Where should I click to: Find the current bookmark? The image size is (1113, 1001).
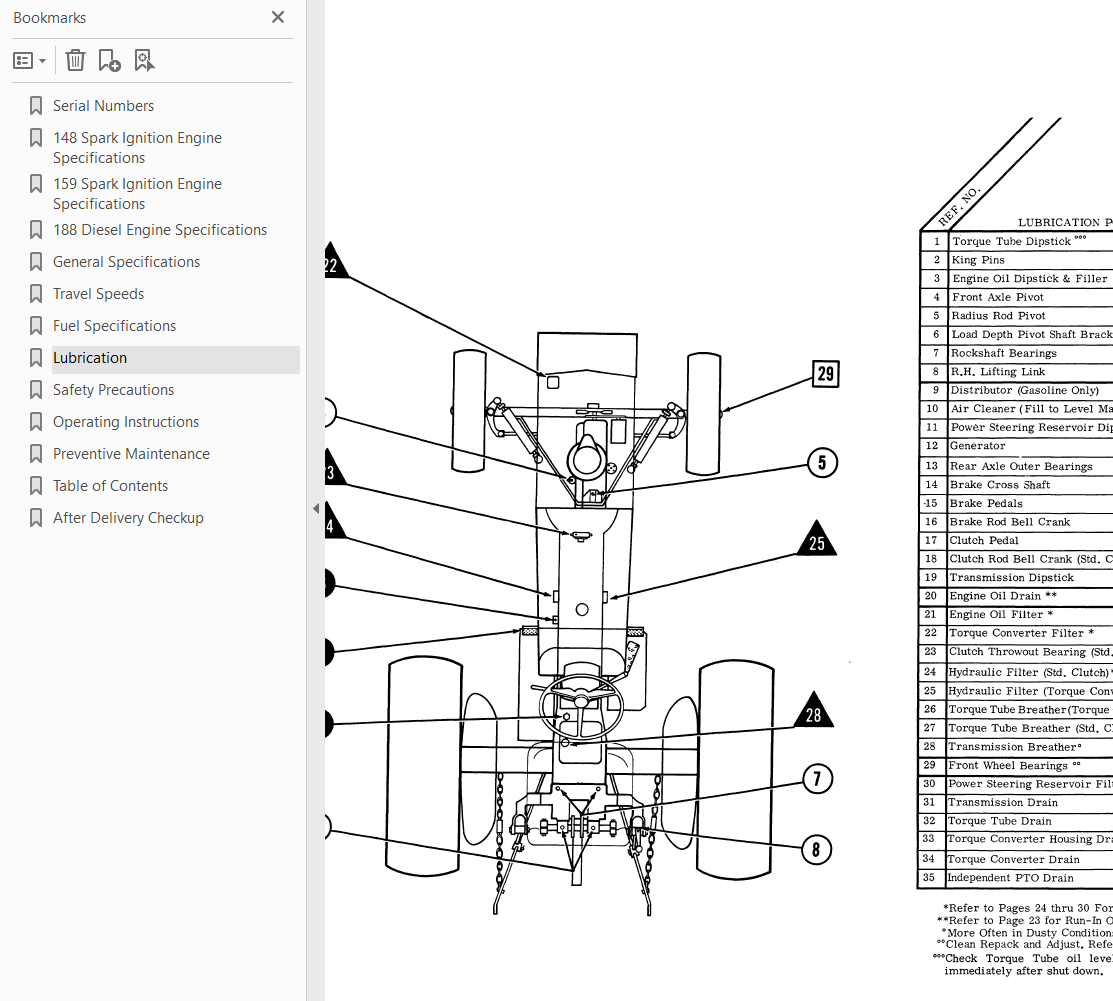(144, 60)
